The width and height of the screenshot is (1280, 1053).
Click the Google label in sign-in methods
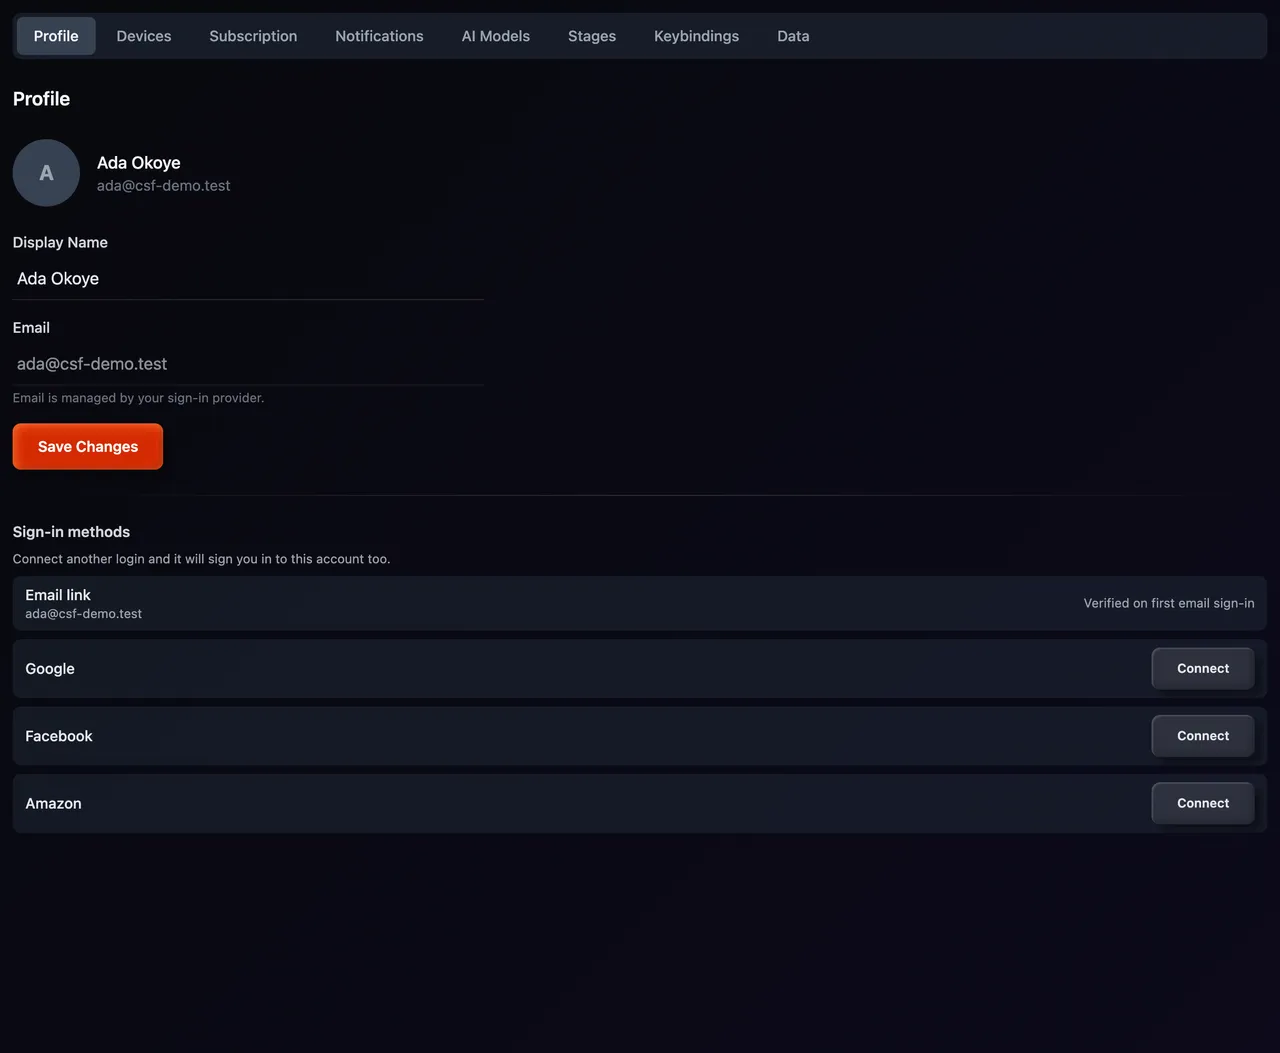coord(50,669)
